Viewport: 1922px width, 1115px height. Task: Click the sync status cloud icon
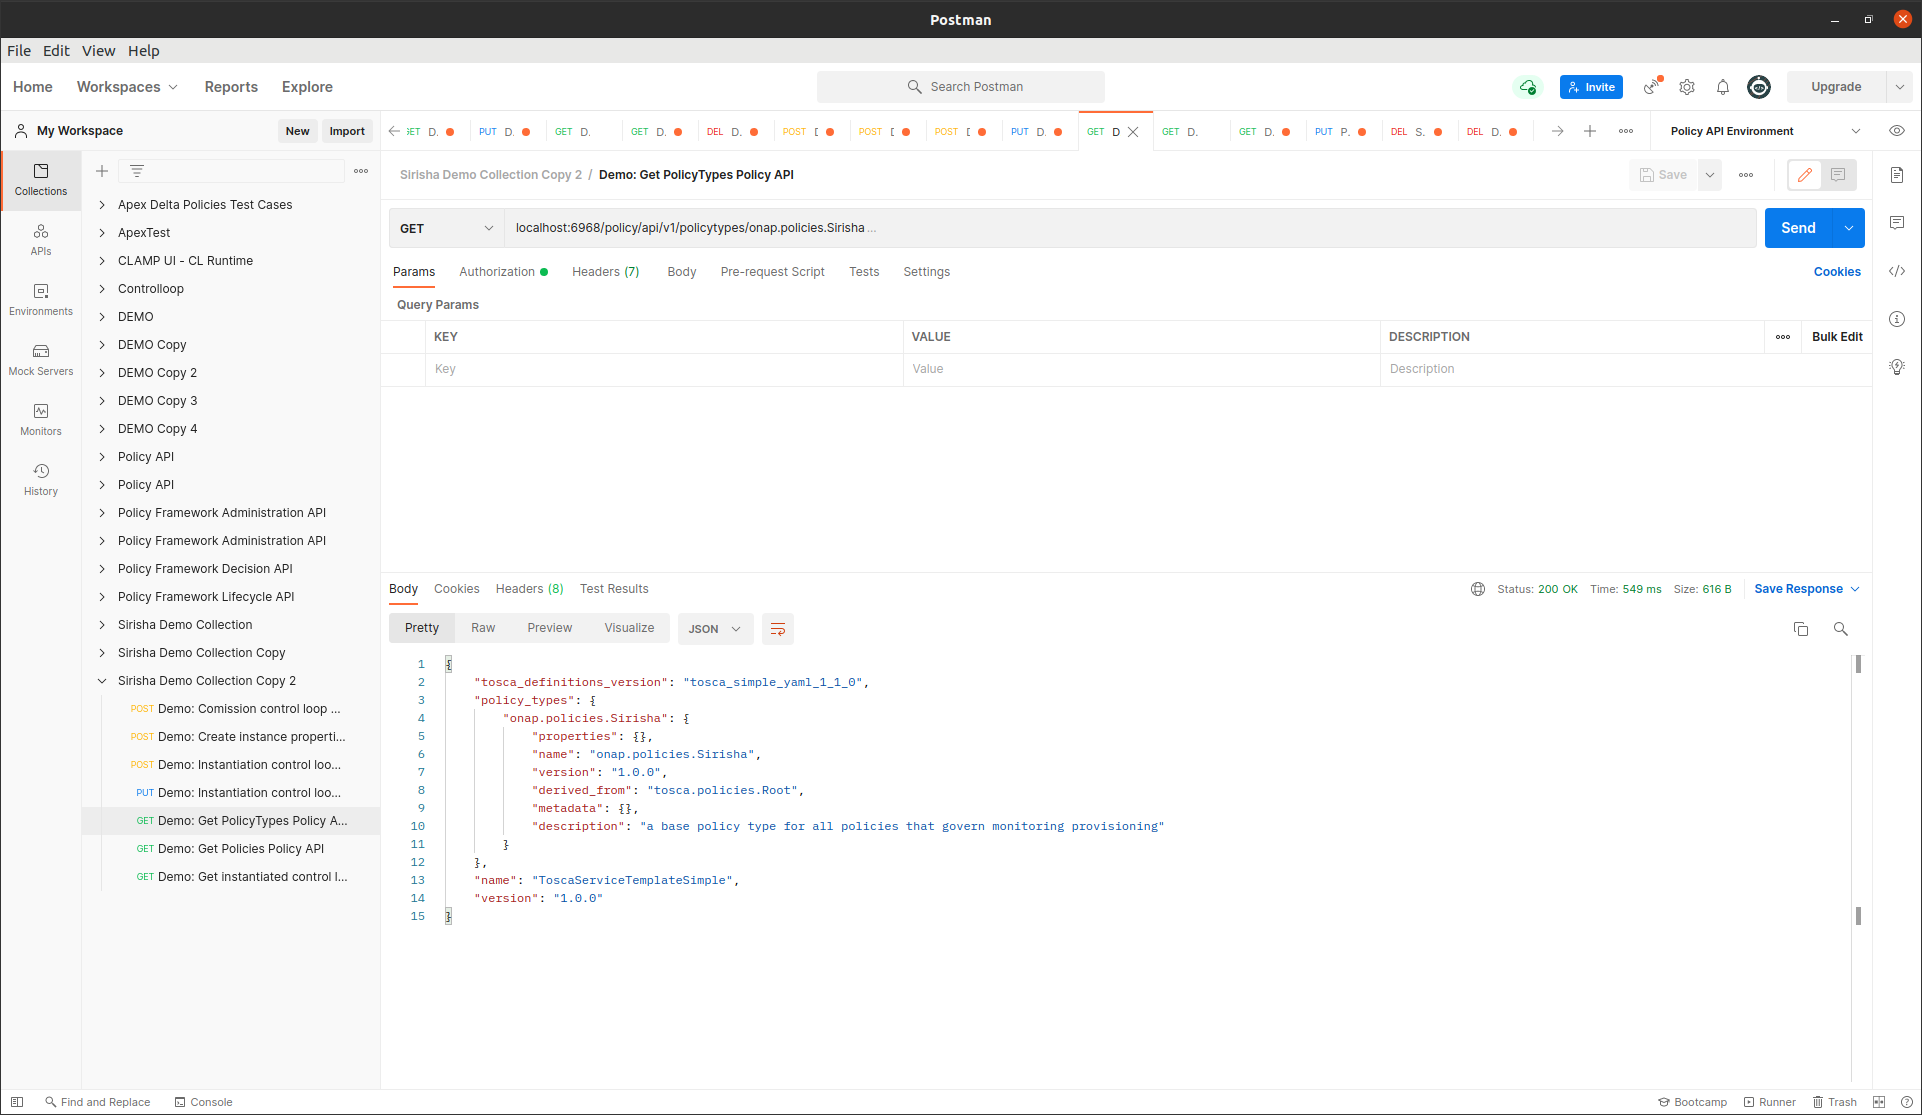(1527, 87)
